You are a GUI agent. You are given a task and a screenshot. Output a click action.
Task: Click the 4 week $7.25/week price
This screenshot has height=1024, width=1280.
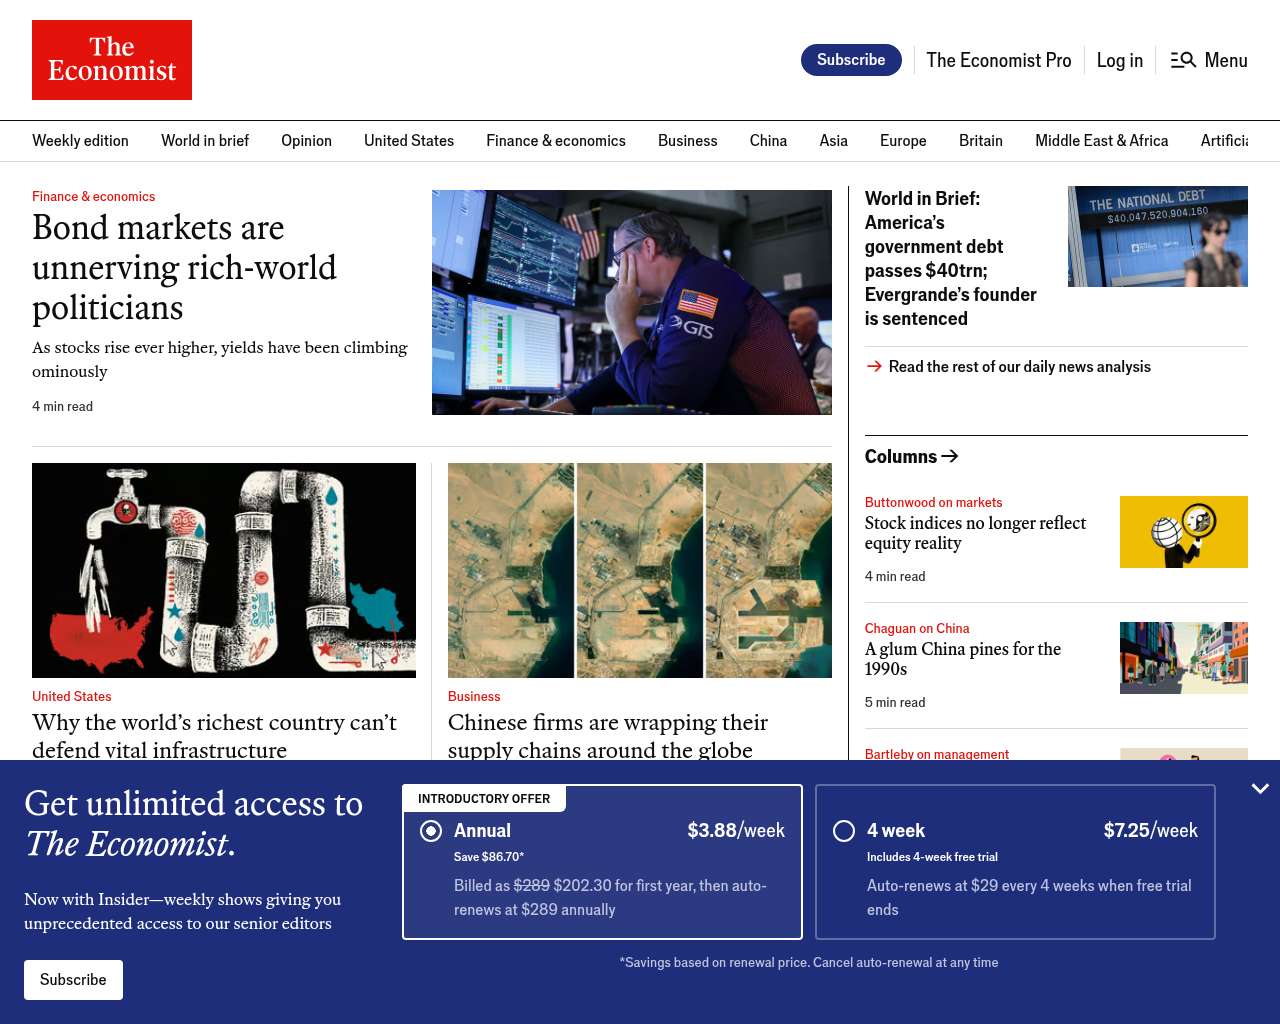click(x=1151, y=831)
